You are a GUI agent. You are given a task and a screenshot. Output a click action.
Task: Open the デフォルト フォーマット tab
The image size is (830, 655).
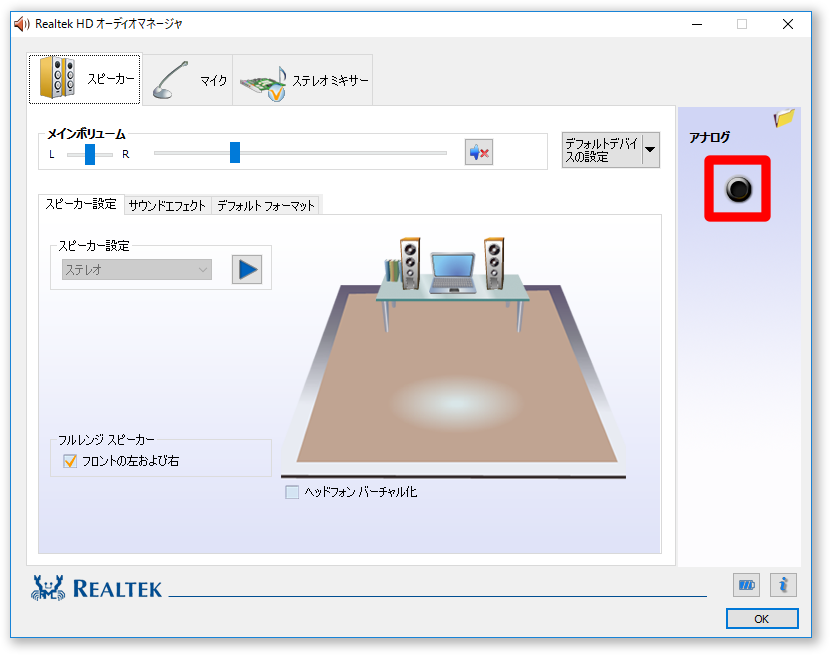pos(266,205)
